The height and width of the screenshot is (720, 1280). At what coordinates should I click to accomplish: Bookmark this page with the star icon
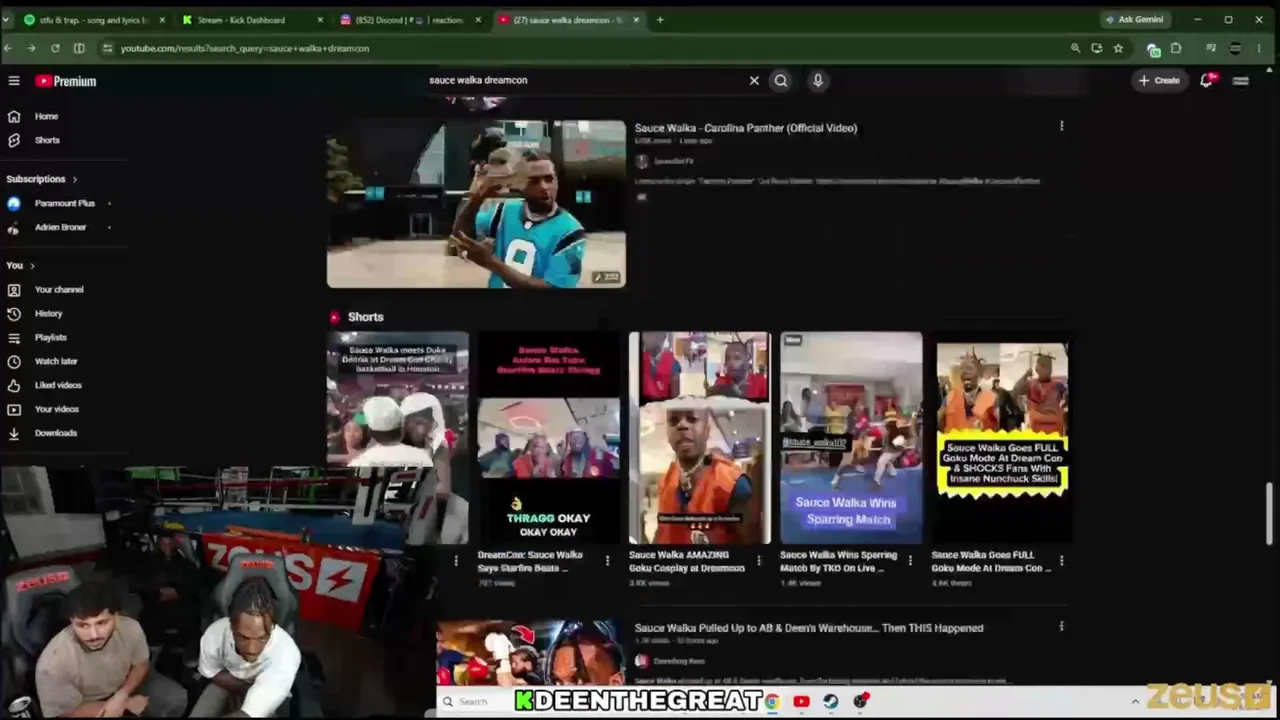tap(1118, 48)
